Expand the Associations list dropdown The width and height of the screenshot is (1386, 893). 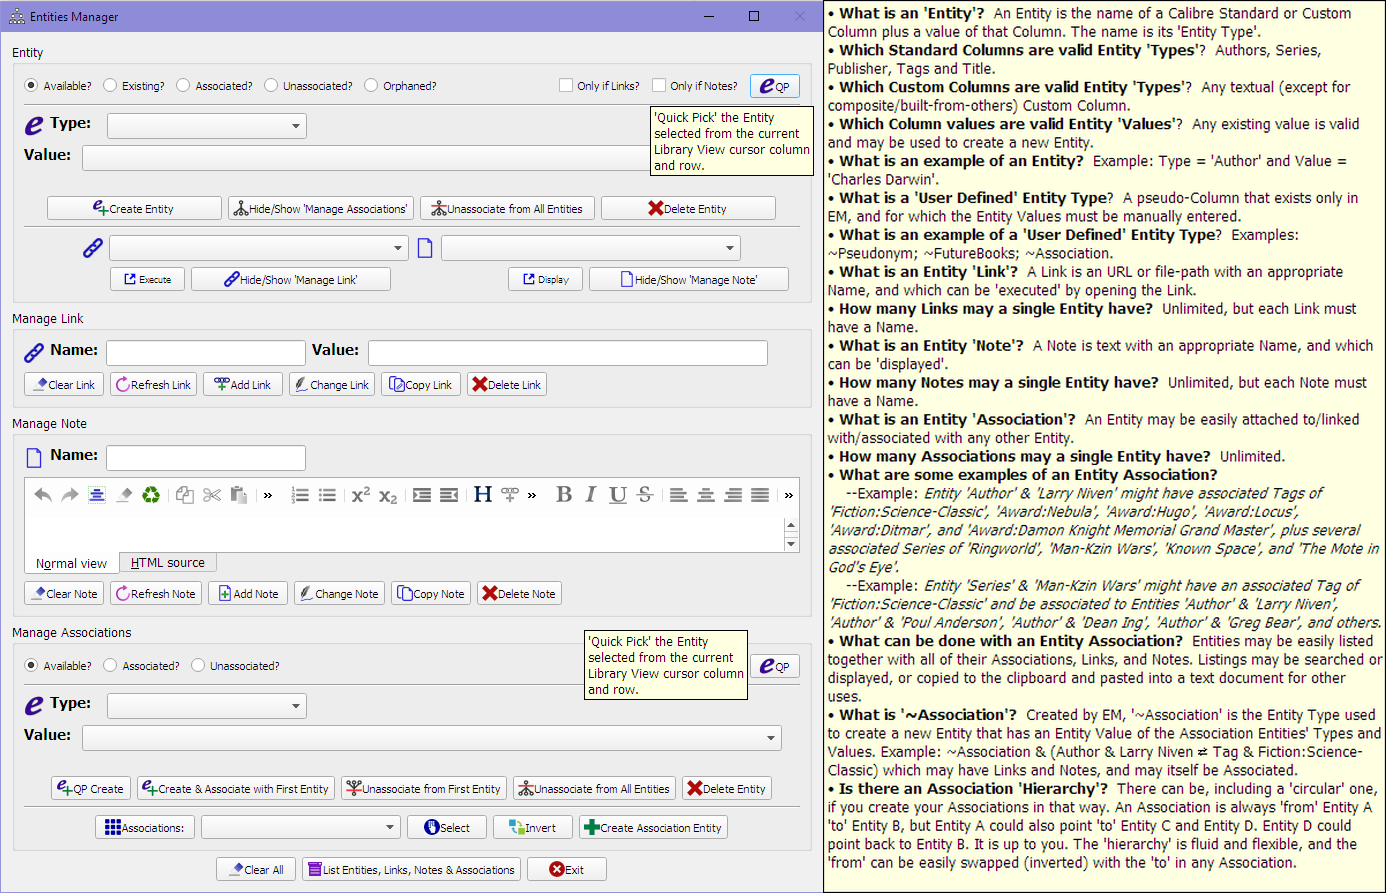(301, 827)
